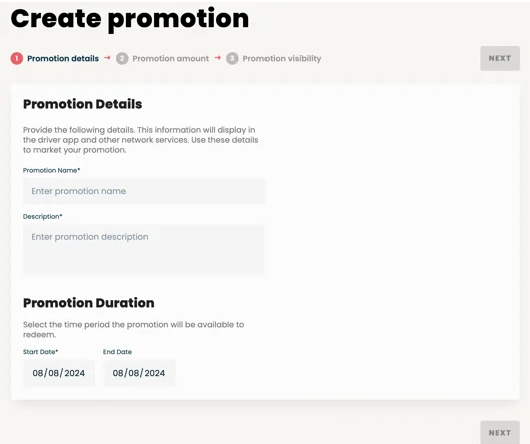530x444 pixels.
Task: Click inside the promotion description text area
Action: point(144,249)
